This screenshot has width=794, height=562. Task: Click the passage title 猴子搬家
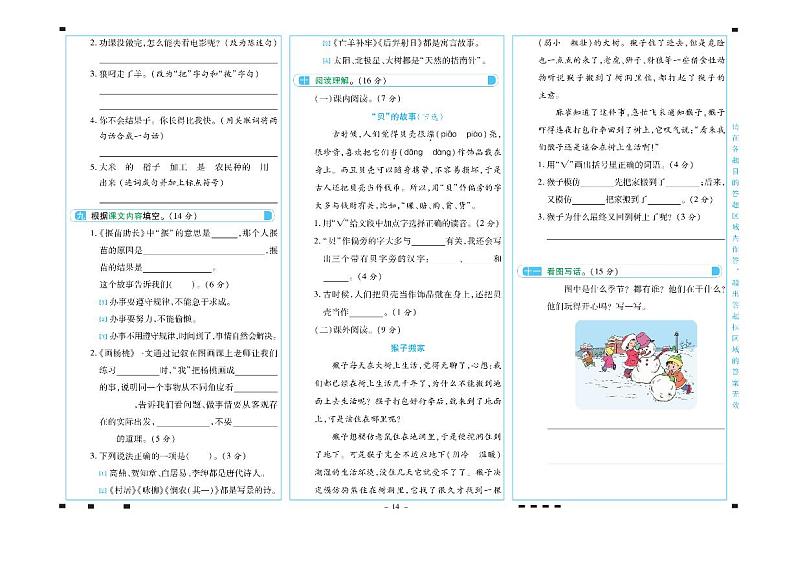tap(408, 348)
